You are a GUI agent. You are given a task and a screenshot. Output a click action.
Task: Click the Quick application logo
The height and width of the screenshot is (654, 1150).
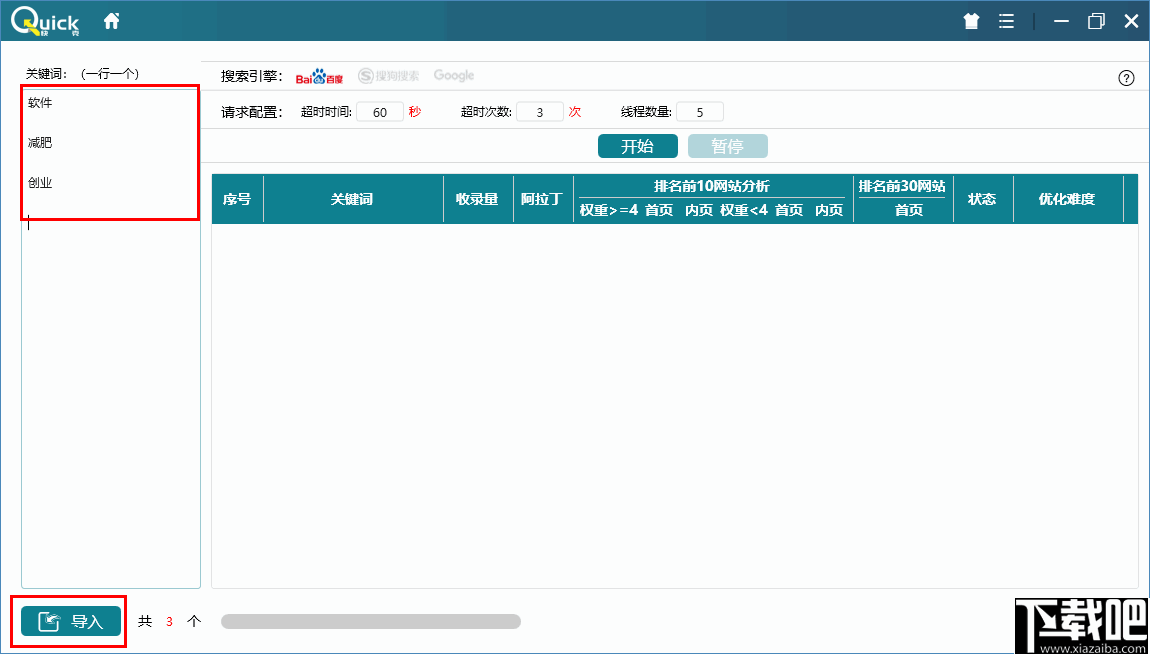tap(43, 19)
